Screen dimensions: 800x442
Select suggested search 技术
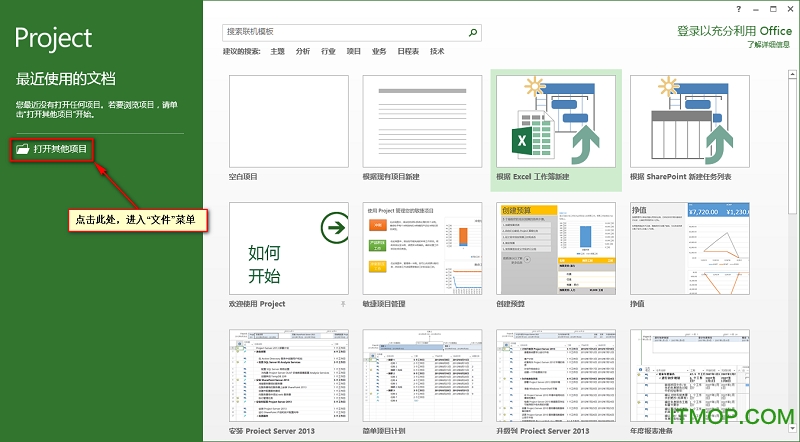coord(437,51)
